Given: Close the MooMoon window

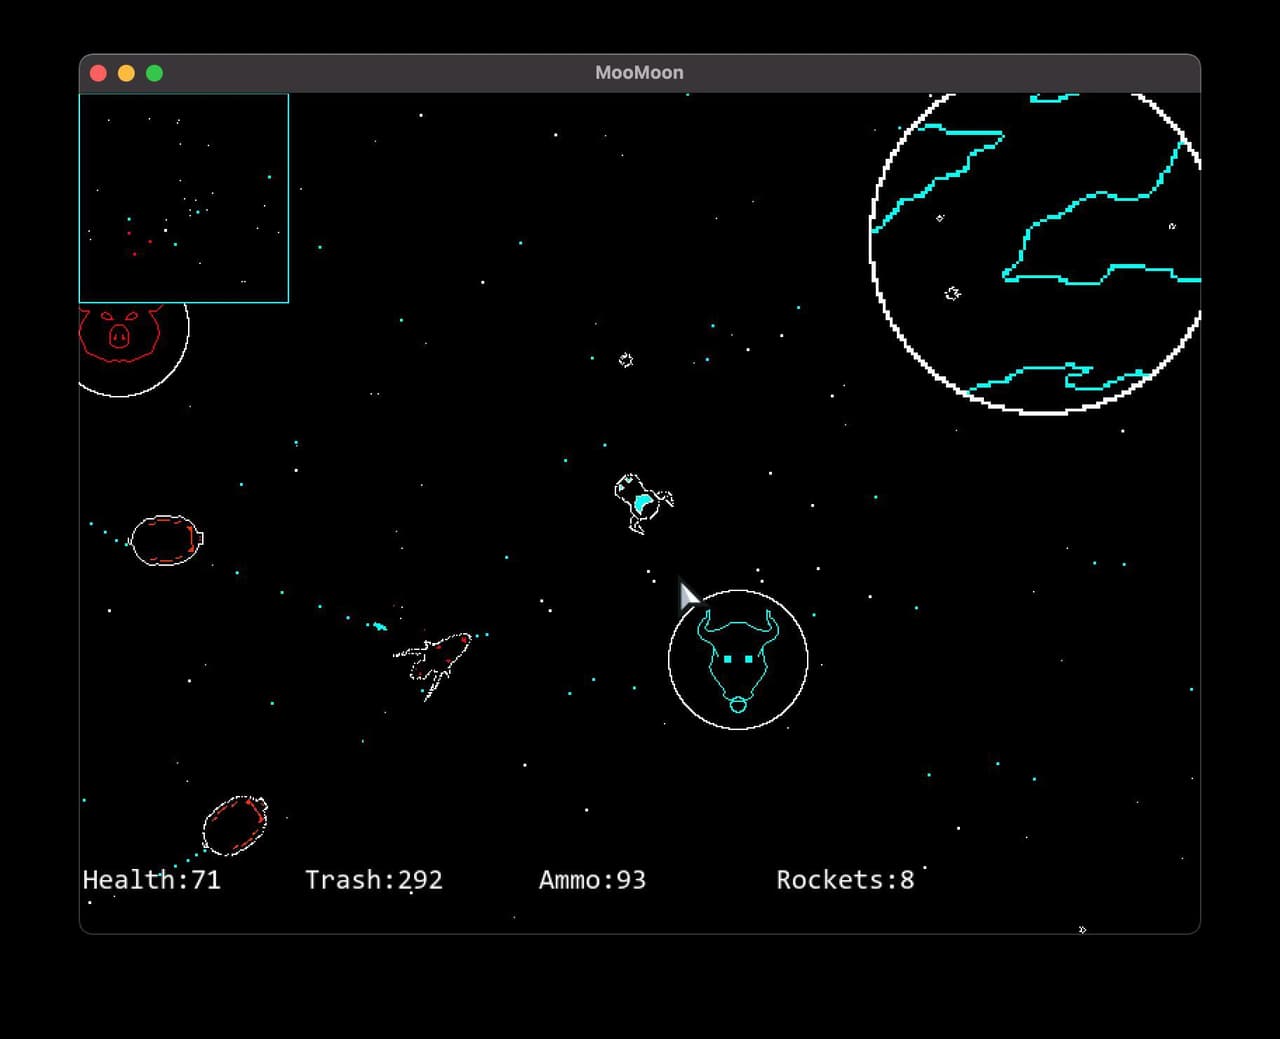Looking at the screenshot, I should pos(98,73).
